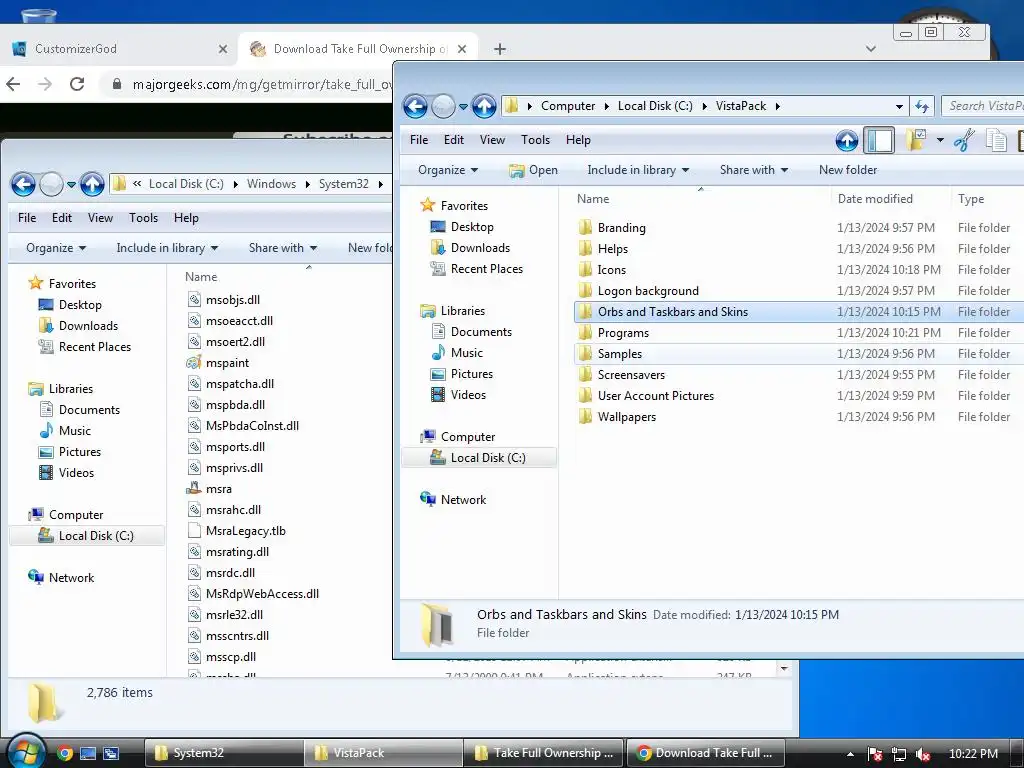Open Network in VistaPack sidebar
This screenshot has height=768, width=1024.
463,500
